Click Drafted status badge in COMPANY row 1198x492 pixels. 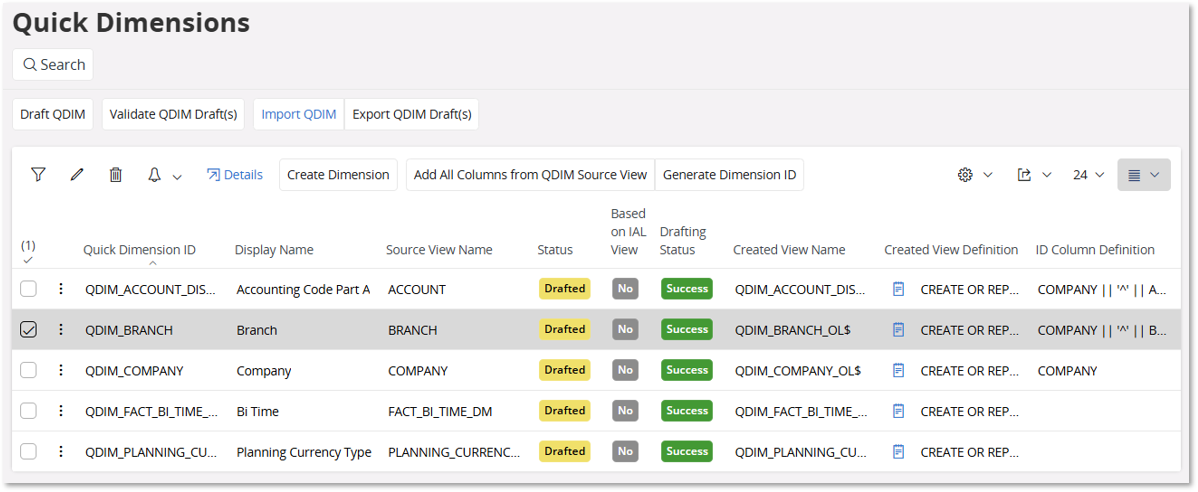(x=565, y=371)
